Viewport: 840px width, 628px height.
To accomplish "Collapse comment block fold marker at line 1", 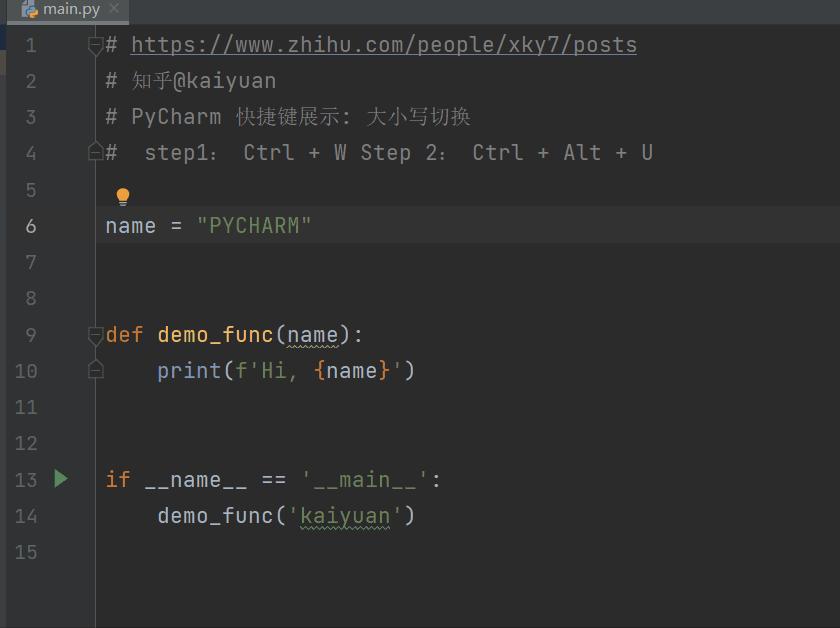I will 95,46.
